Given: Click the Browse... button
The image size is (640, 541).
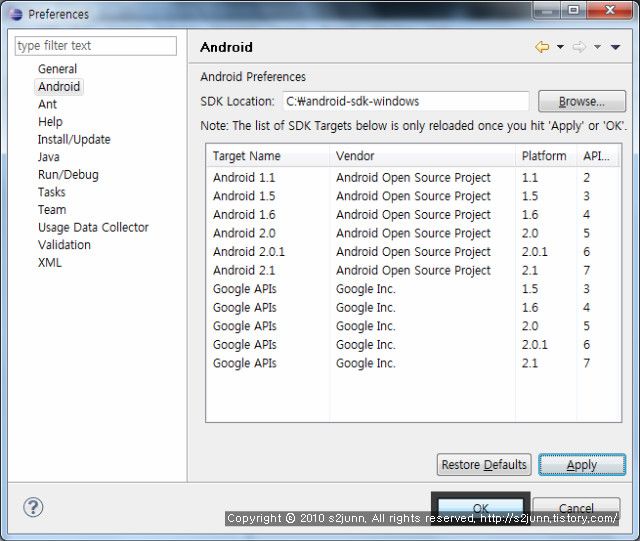Looking at the screenshot, I should pos(582,101).
